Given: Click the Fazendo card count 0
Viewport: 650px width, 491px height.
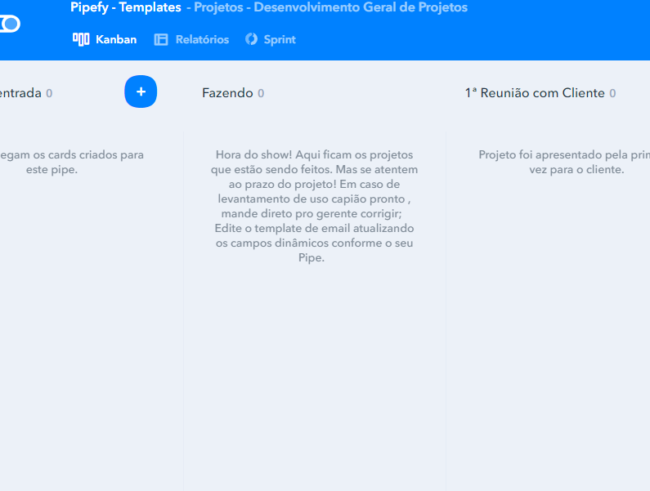Looking at the screenshot, I should click(x=261, y=93).
